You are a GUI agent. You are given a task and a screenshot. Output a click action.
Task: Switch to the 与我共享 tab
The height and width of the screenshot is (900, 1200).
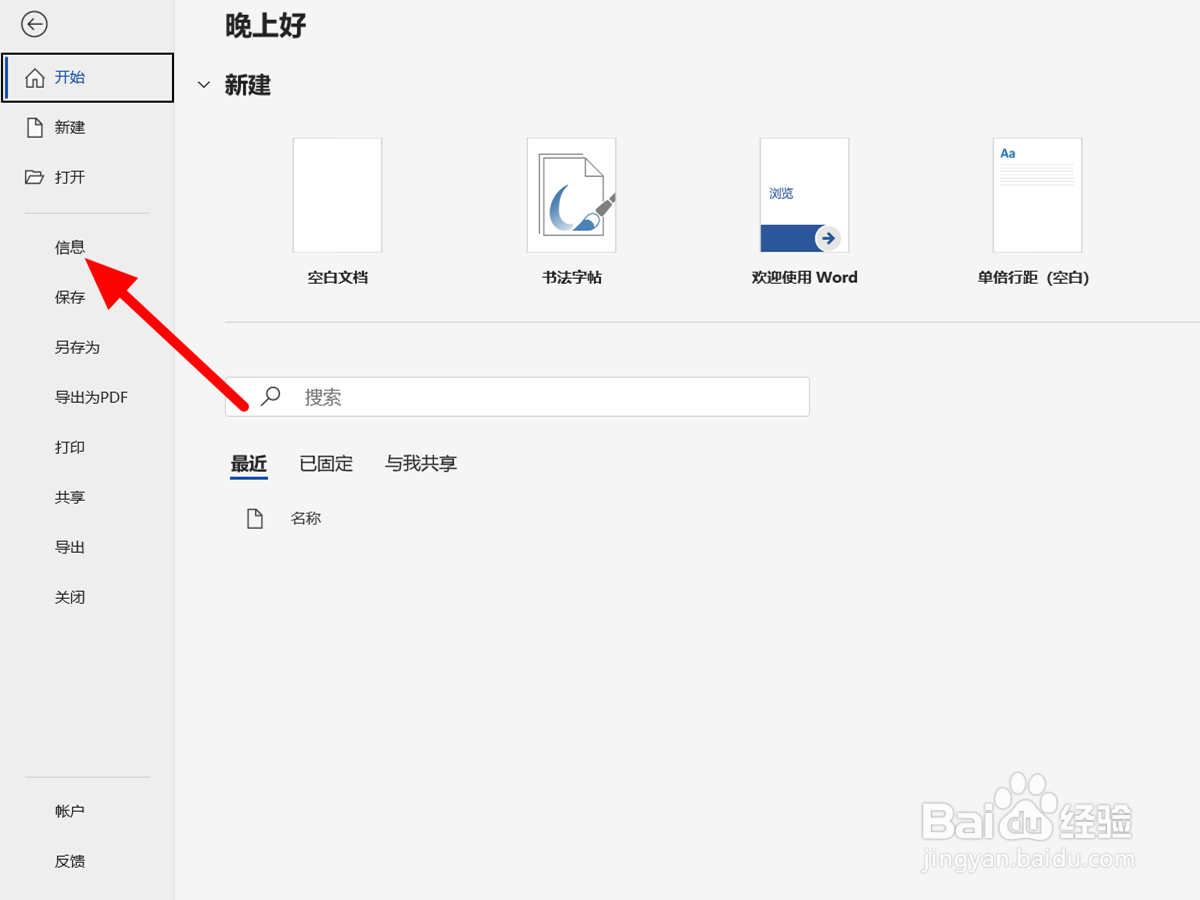(x=421, y=464)
